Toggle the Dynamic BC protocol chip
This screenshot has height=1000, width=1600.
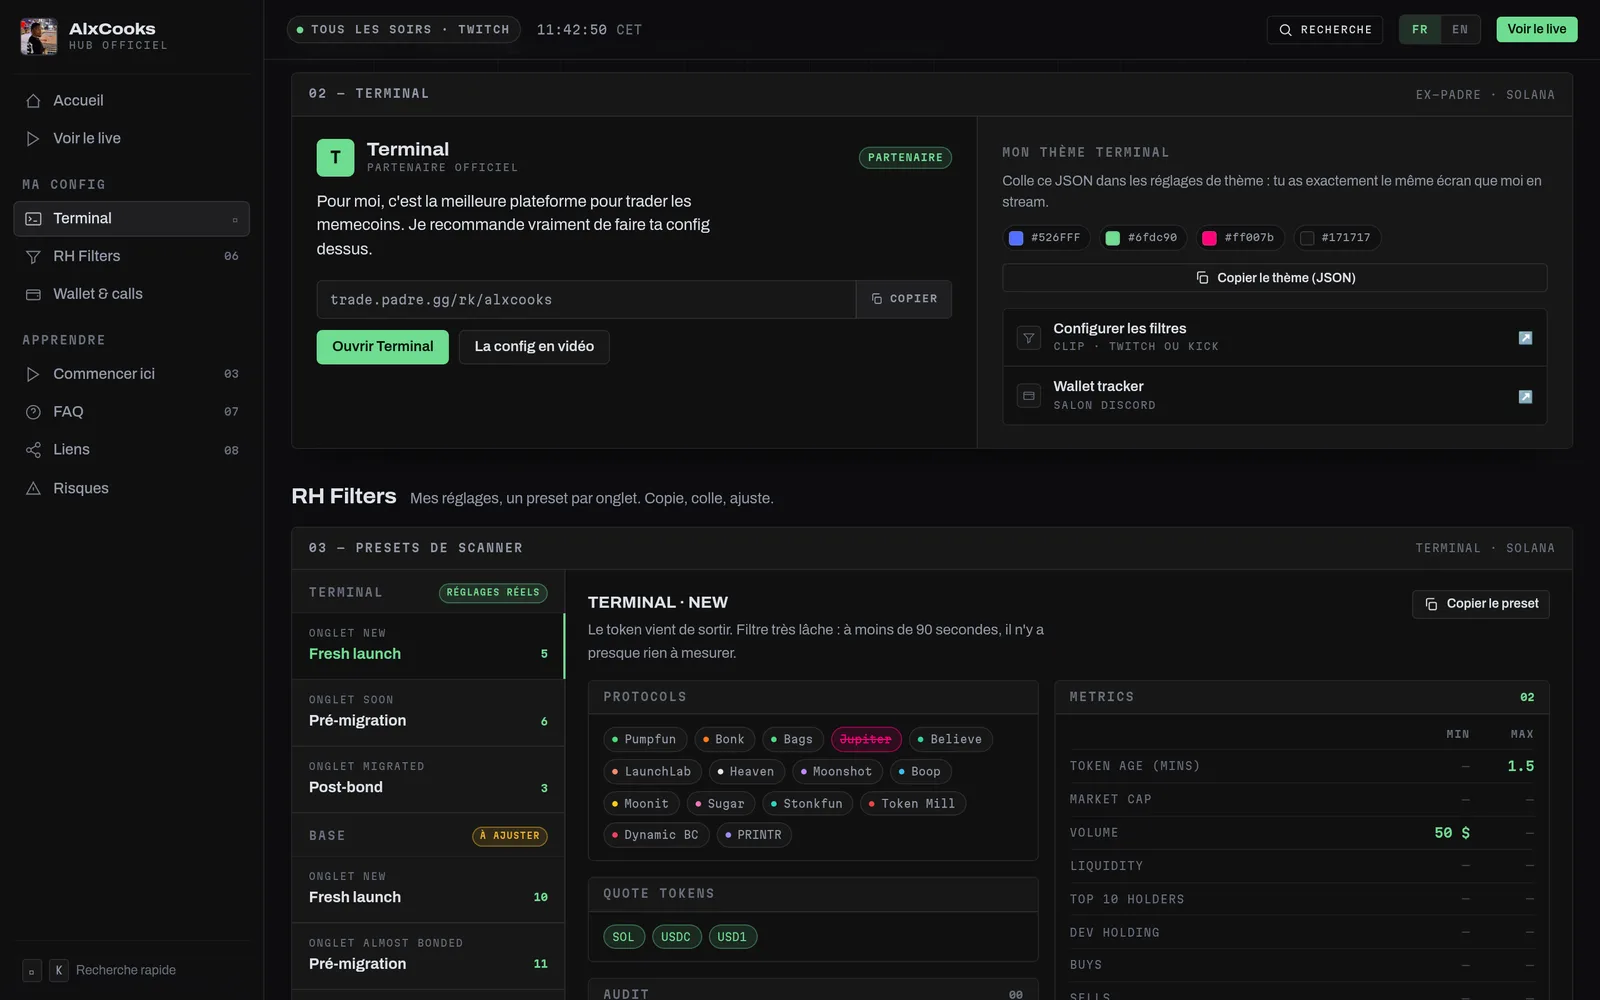pos(656,835)
